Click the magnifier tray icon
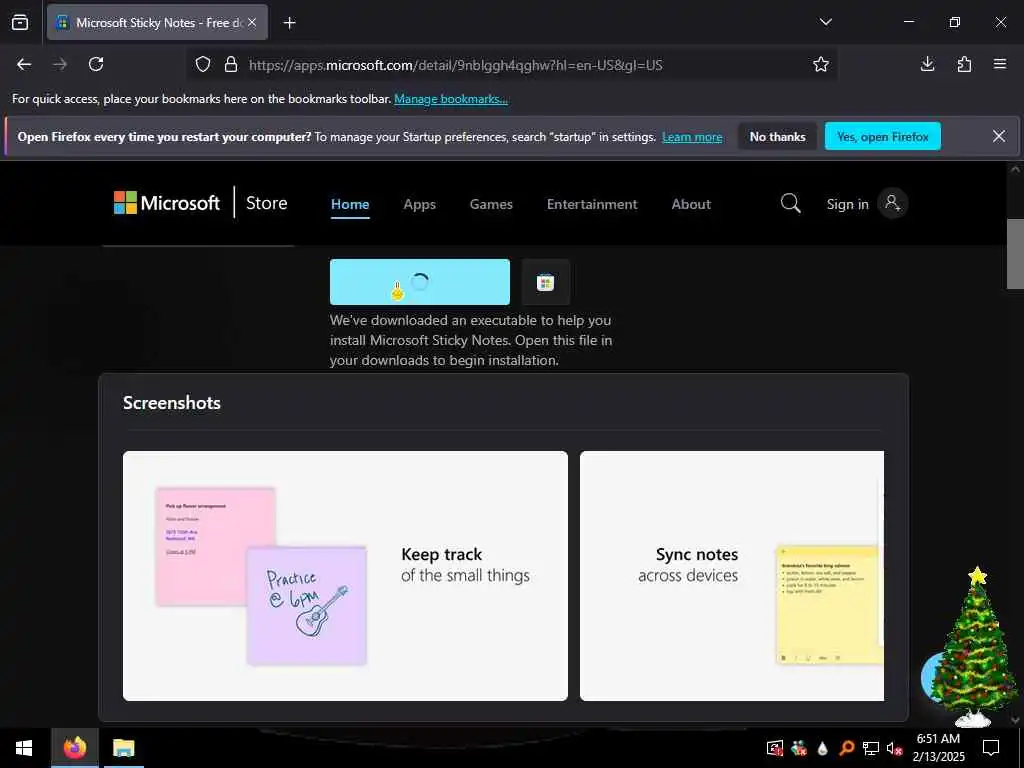The image size is (1024, 768). click(846, 748)
